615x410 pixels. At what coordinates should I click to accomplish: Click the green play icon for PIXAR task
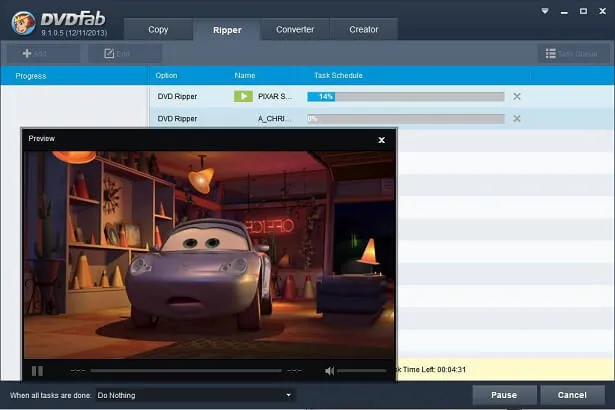tap(243, 96)
